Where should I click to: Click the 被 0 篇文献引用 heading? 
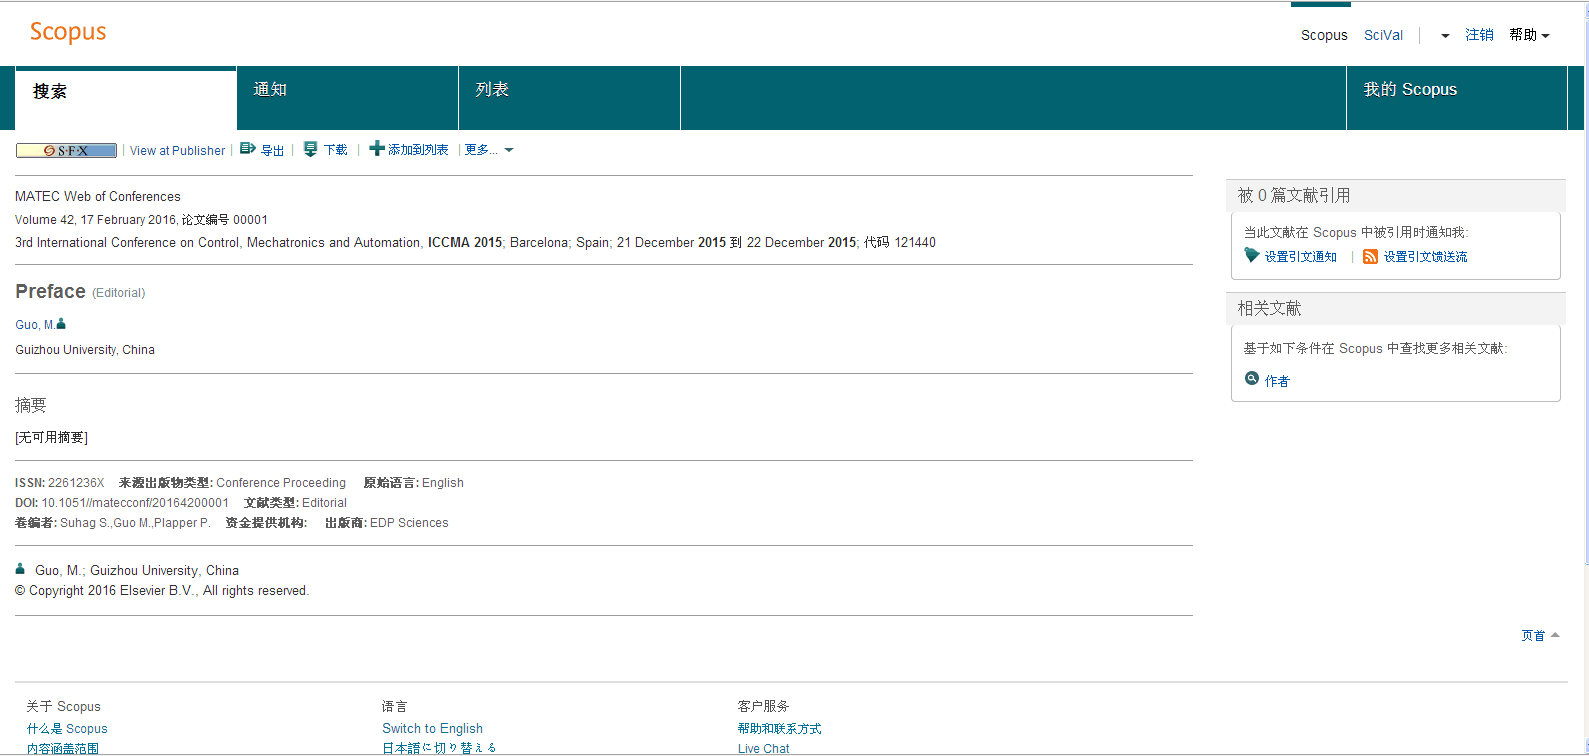(1294, 195)
